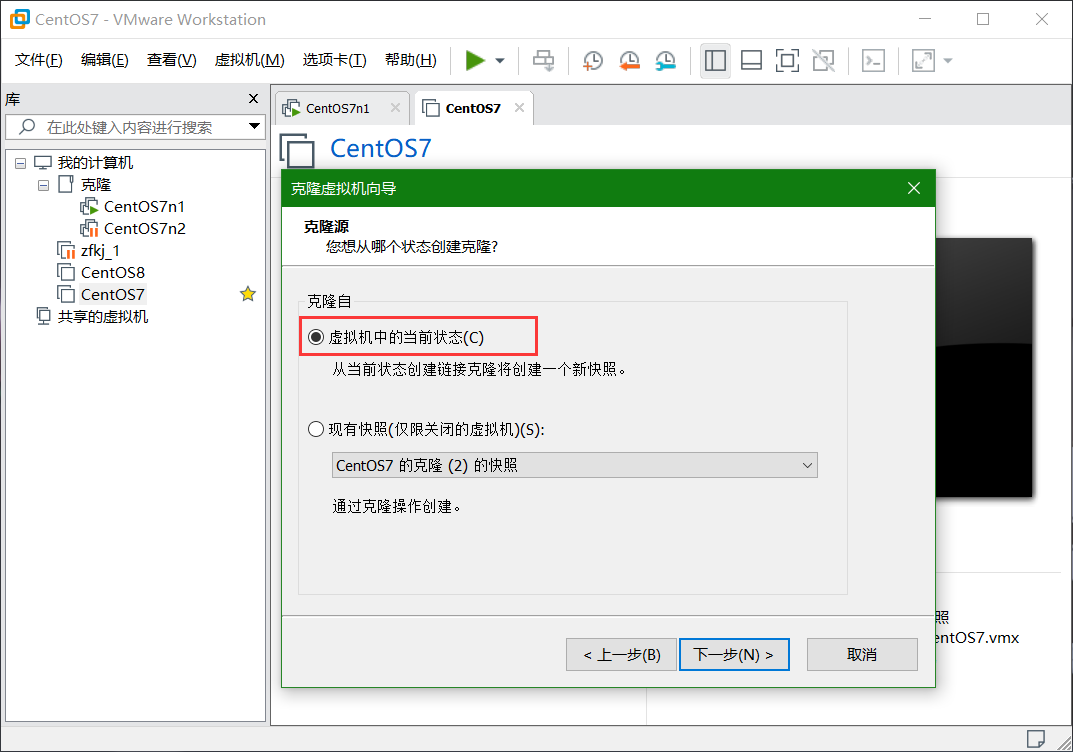Revert to snapshot toolbar icon
Image resolution: width=1073 pixels, height=752 pixels.
(629, 60)
